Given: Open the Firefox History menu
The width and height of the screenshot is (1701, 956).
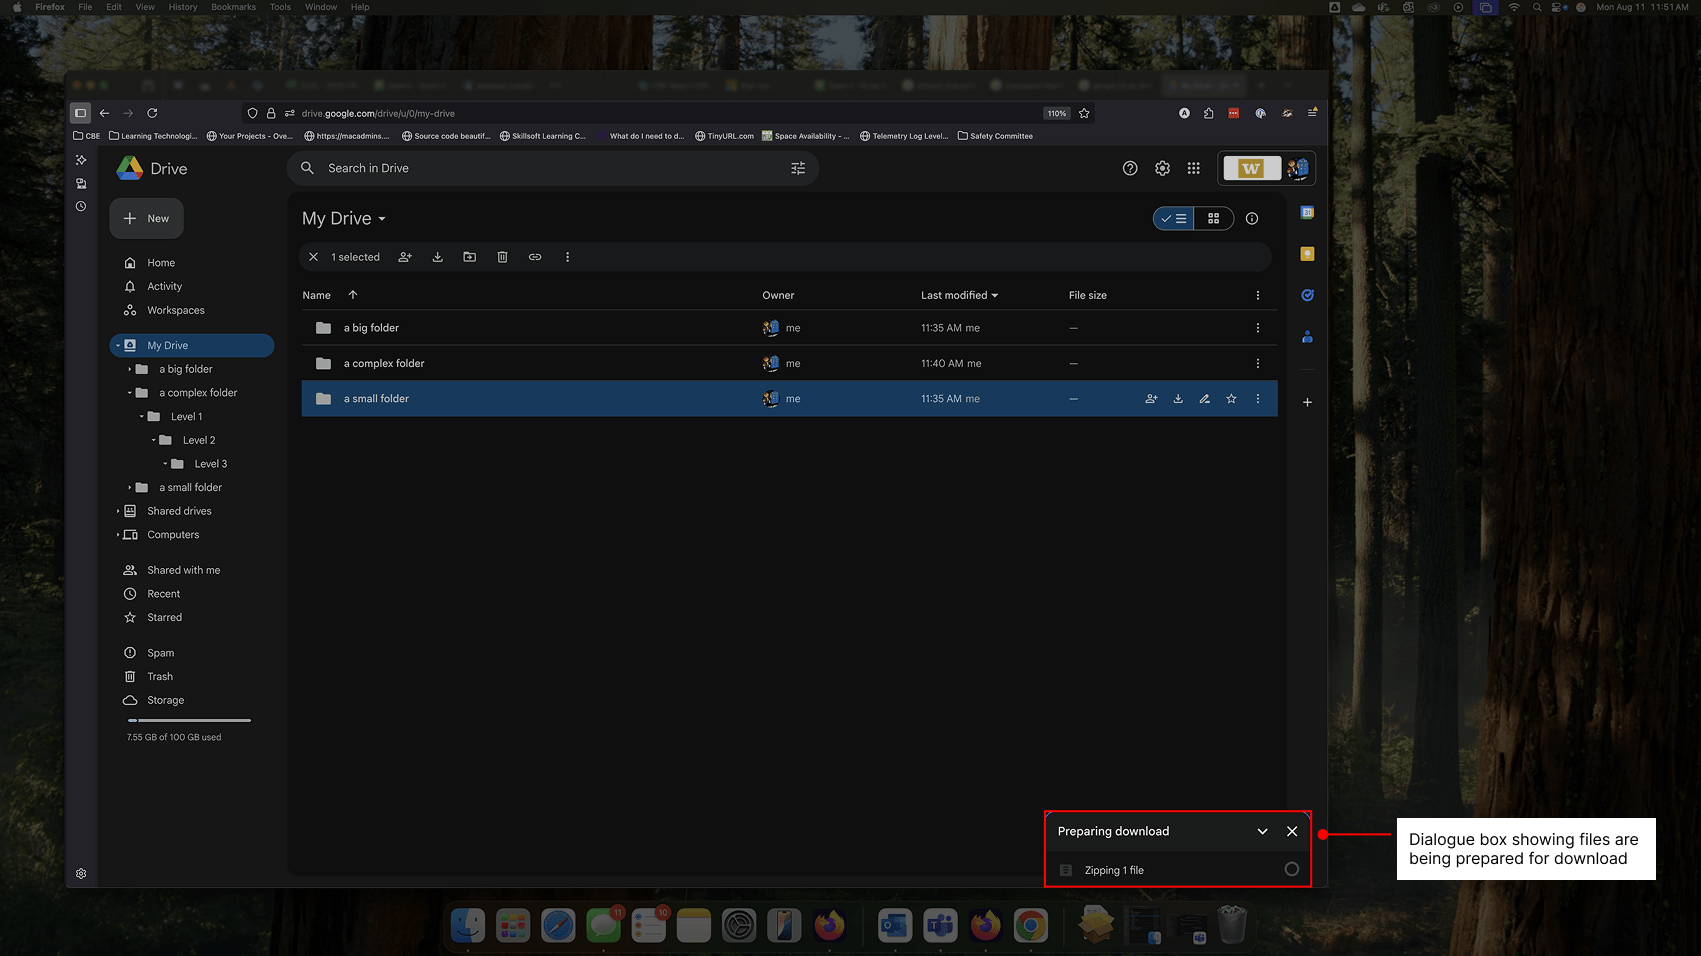Looking at the screenshot, I should pyautogui.click(x=181, y=7).
